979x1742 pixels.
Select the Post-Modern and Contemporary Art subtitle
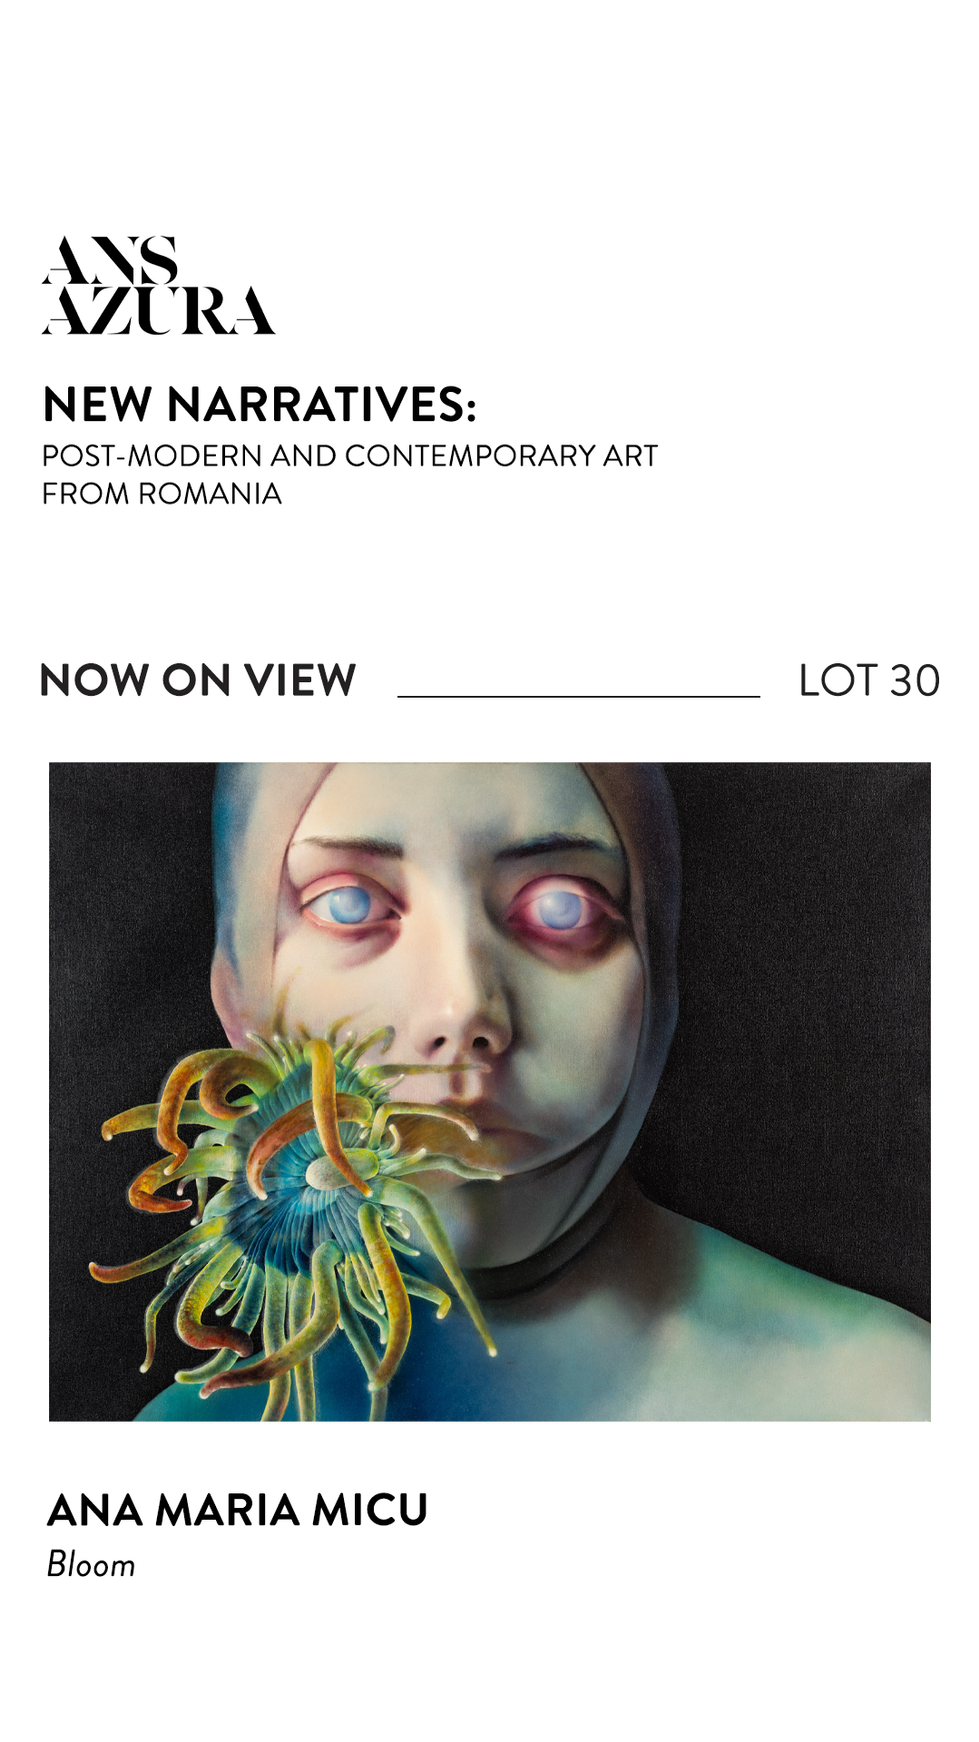[350, 456]
